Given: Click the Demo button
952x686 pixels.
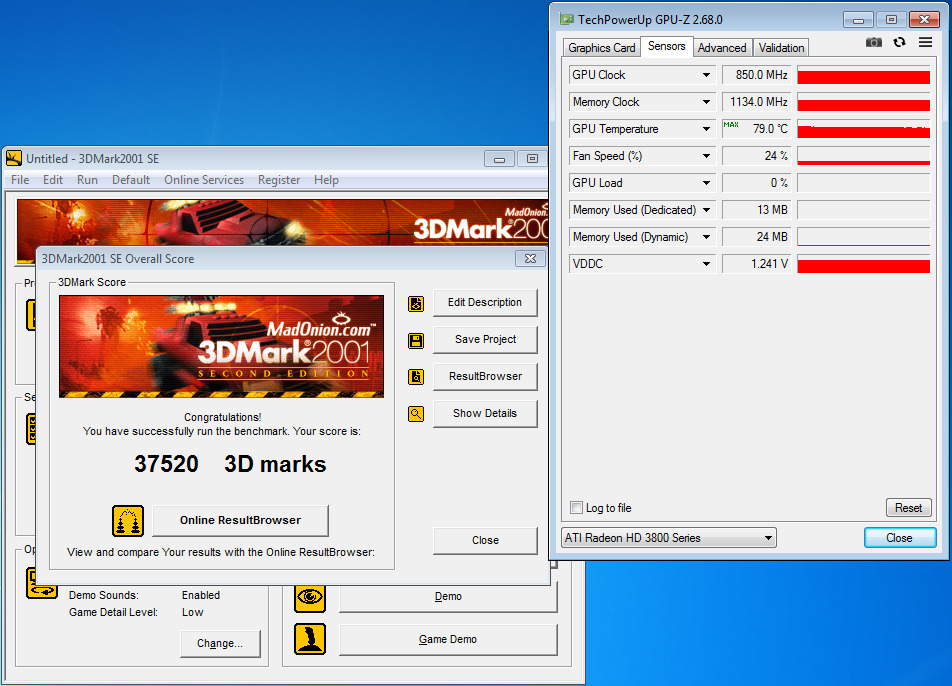Looking at the screenshot, I should coord(448,597).
